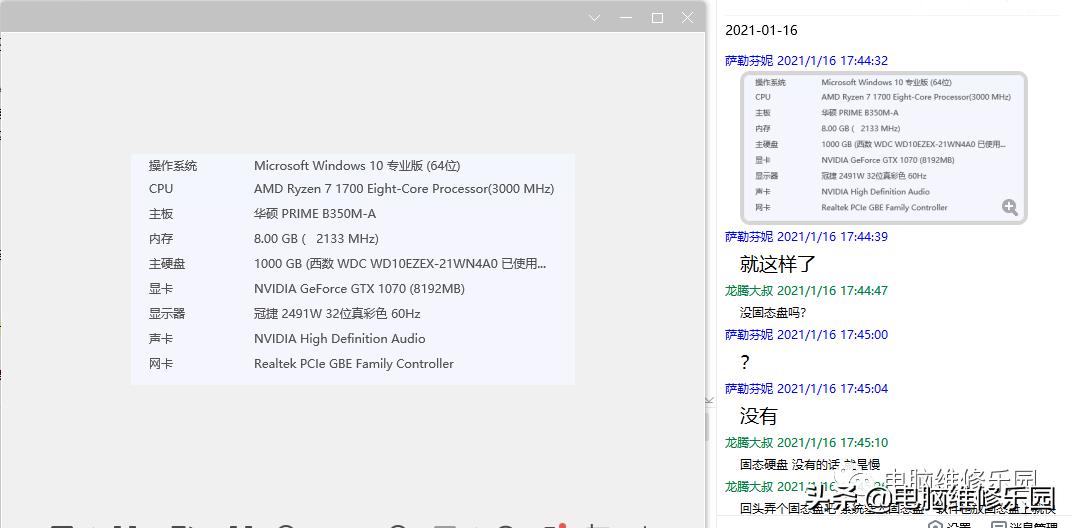Click sender line 萨勒芬妮 2021/1/16 17:44:32

click(806, 61)
